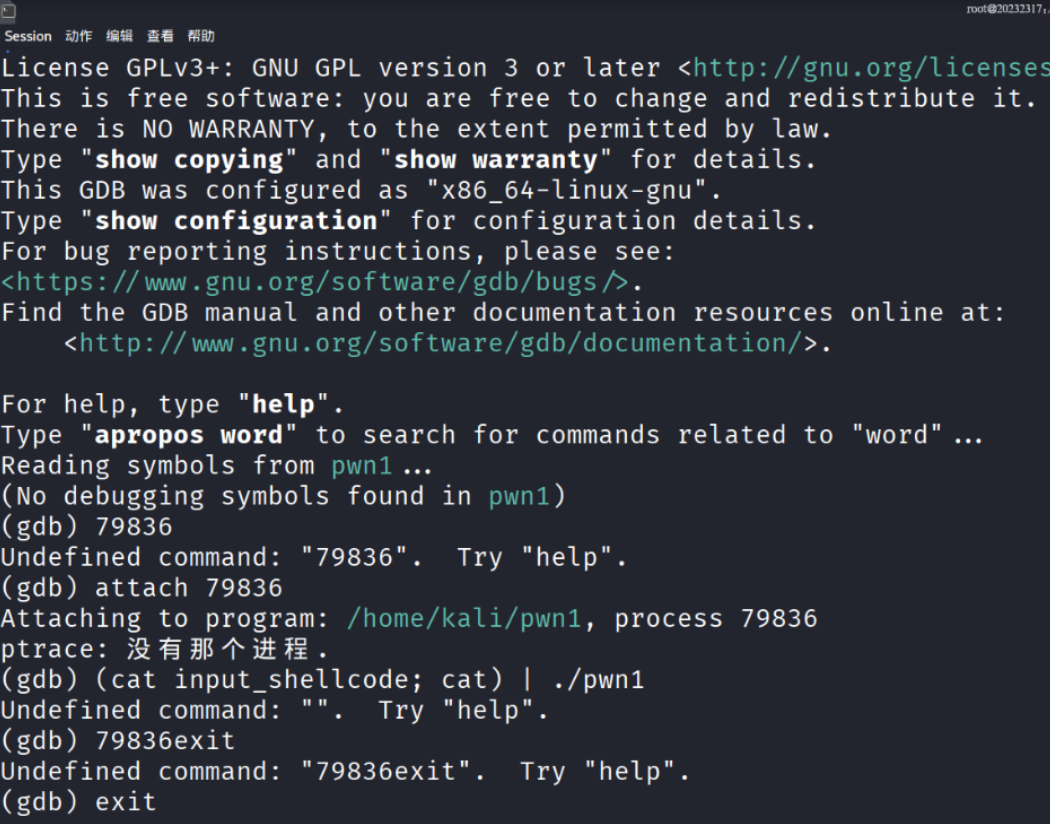Click the pwn1 name in 'No debugging symbols' line

click(x=519, y=496)
